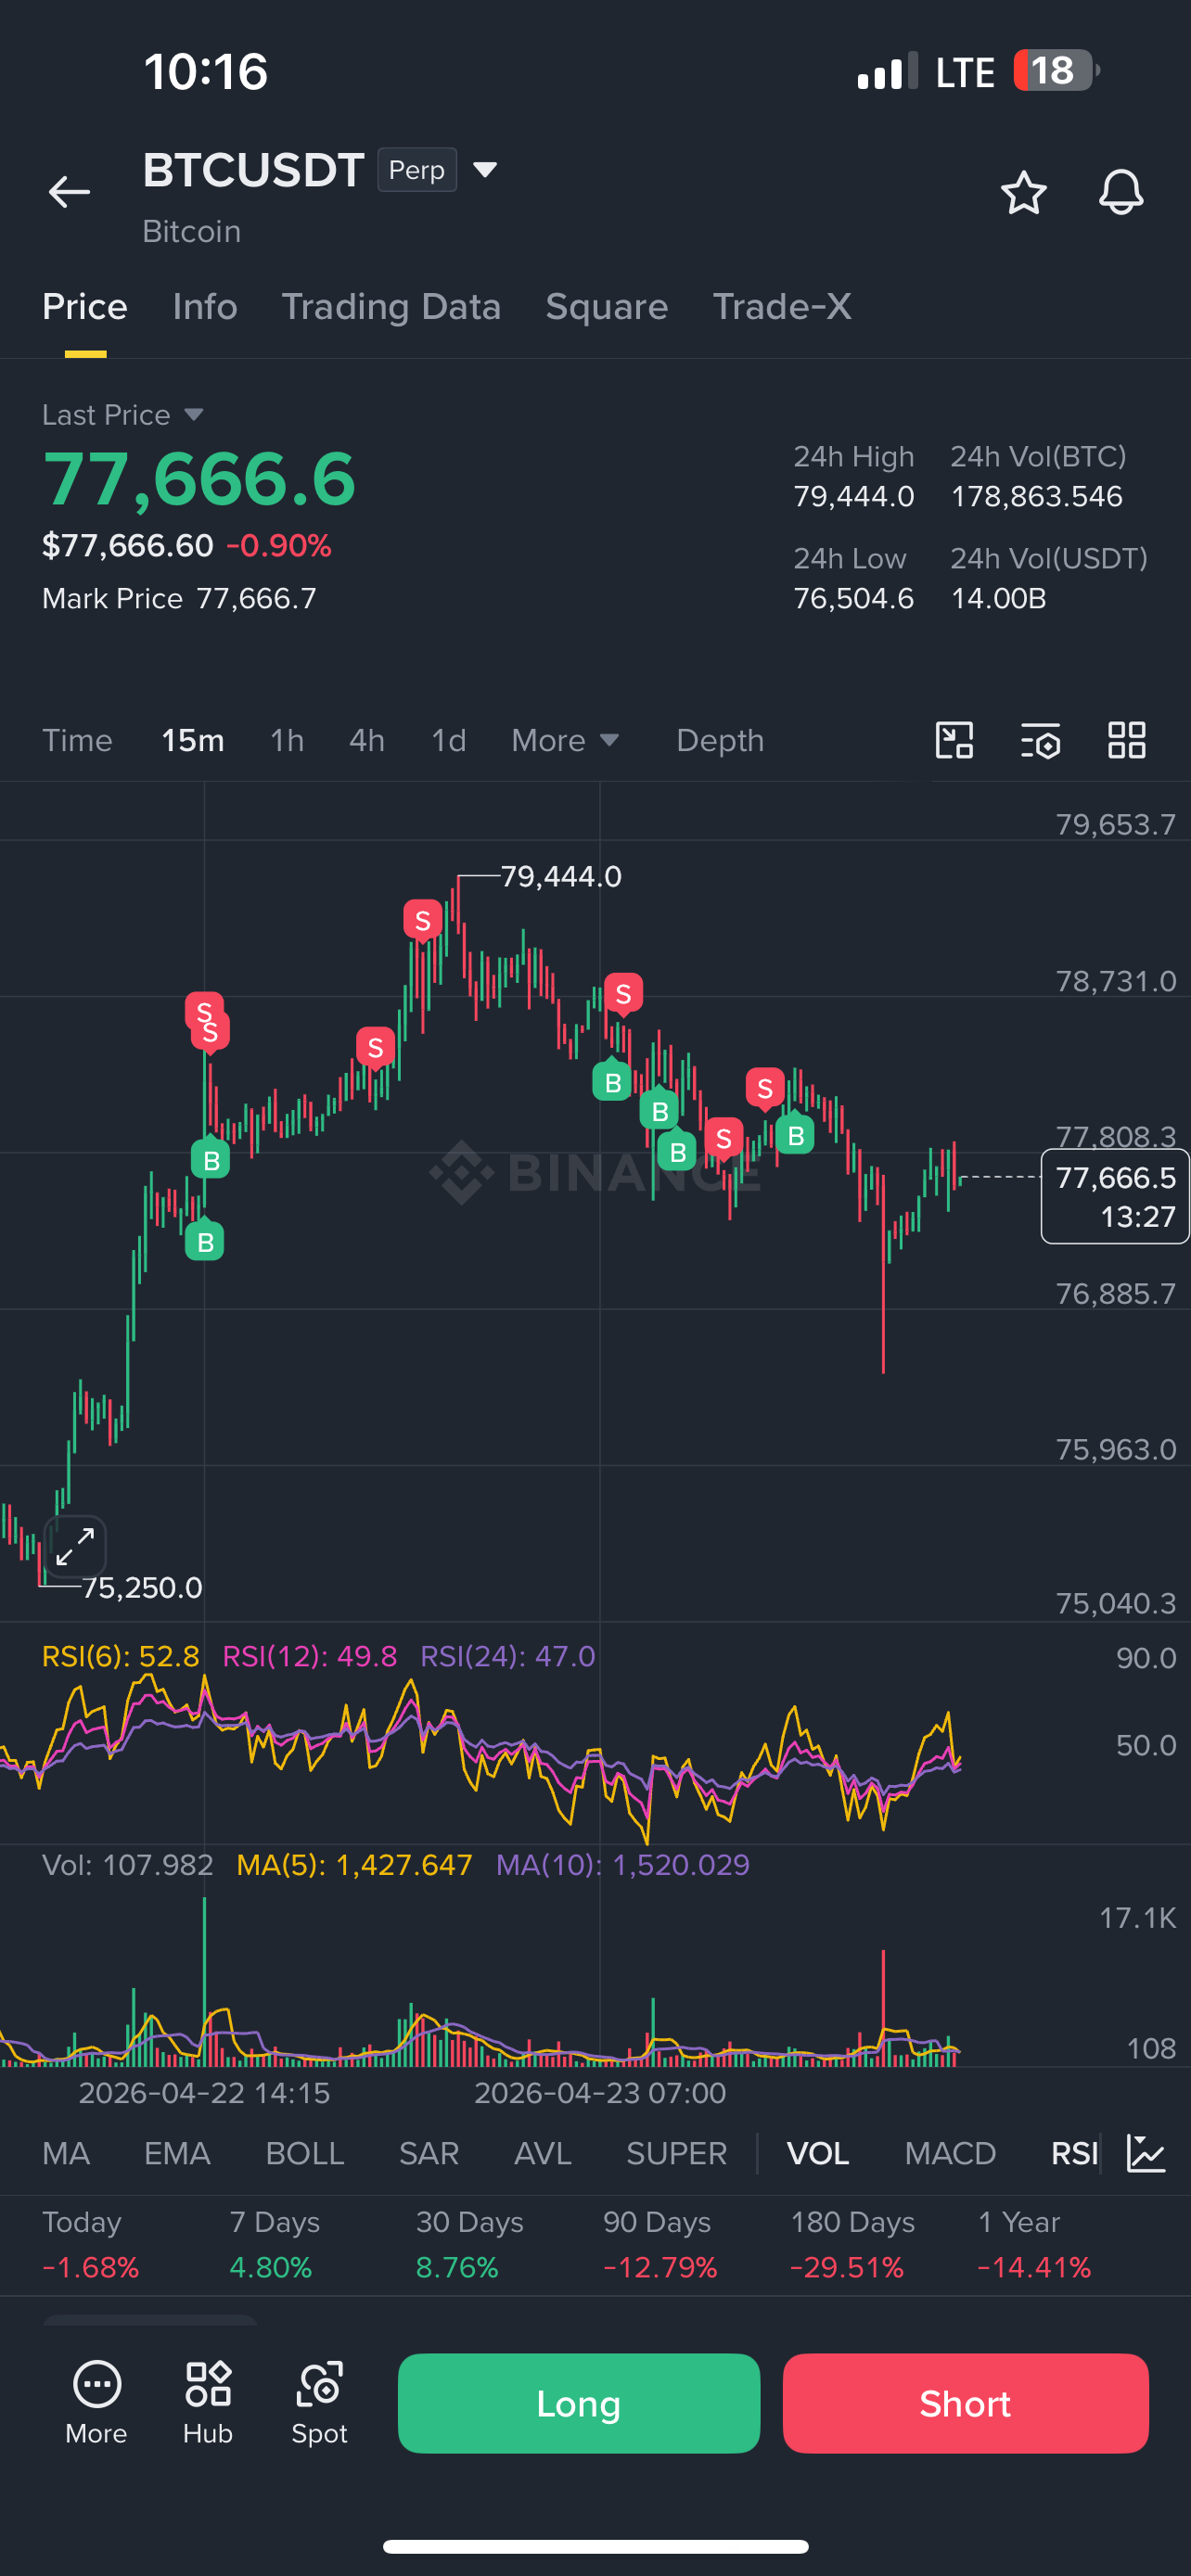Tap the Perp contract badge

pyautogui.click(x=417, y=170)
